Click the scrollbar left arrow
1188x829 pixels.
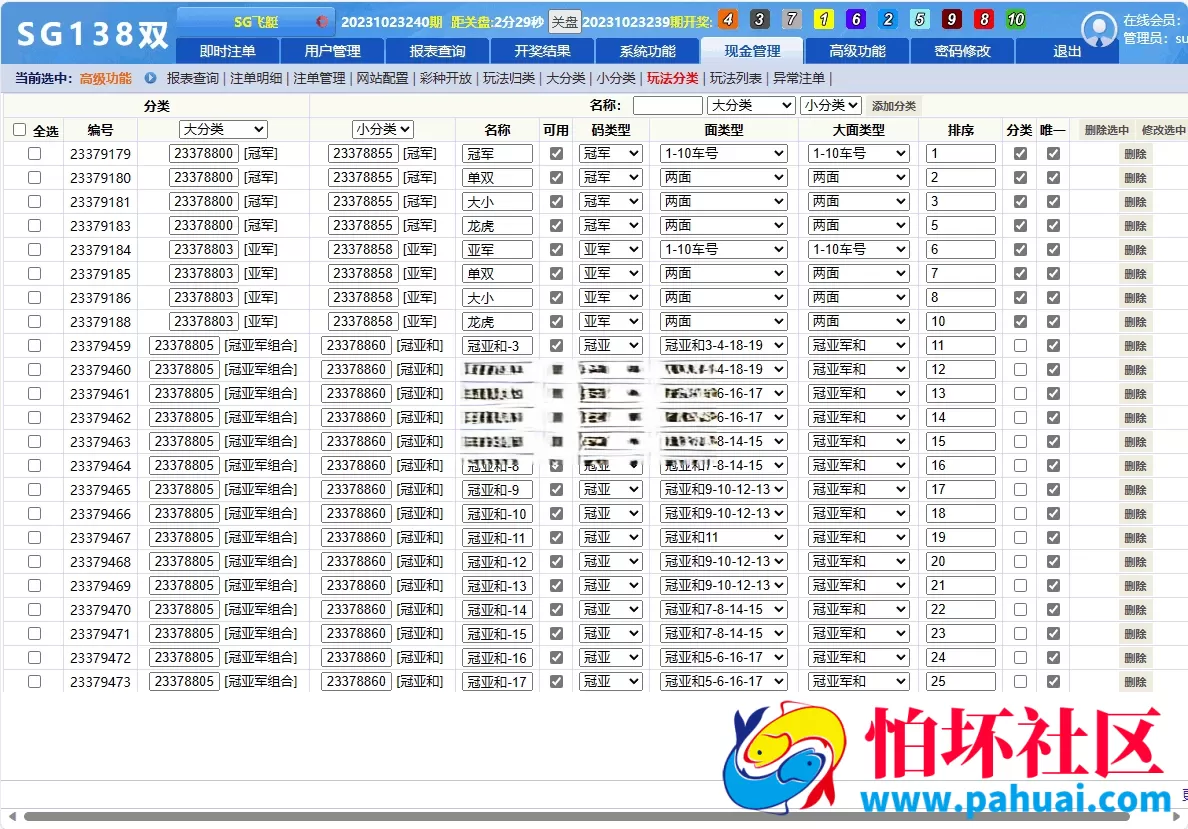[x=11, y=816]
